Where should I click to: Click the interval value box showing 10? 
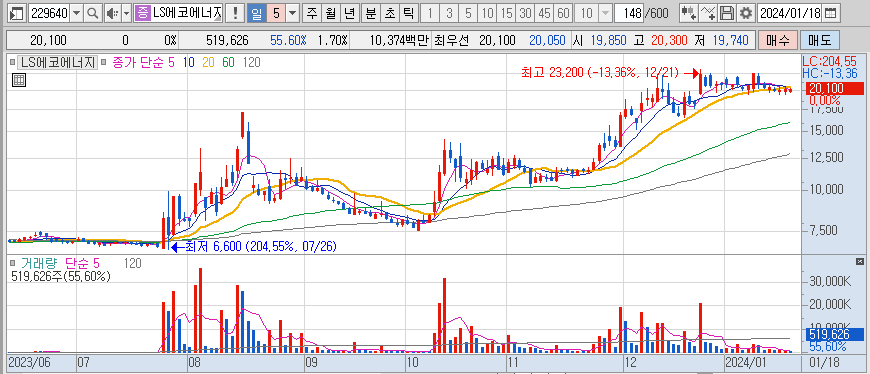pyautogui.click(x=587, y=13)
